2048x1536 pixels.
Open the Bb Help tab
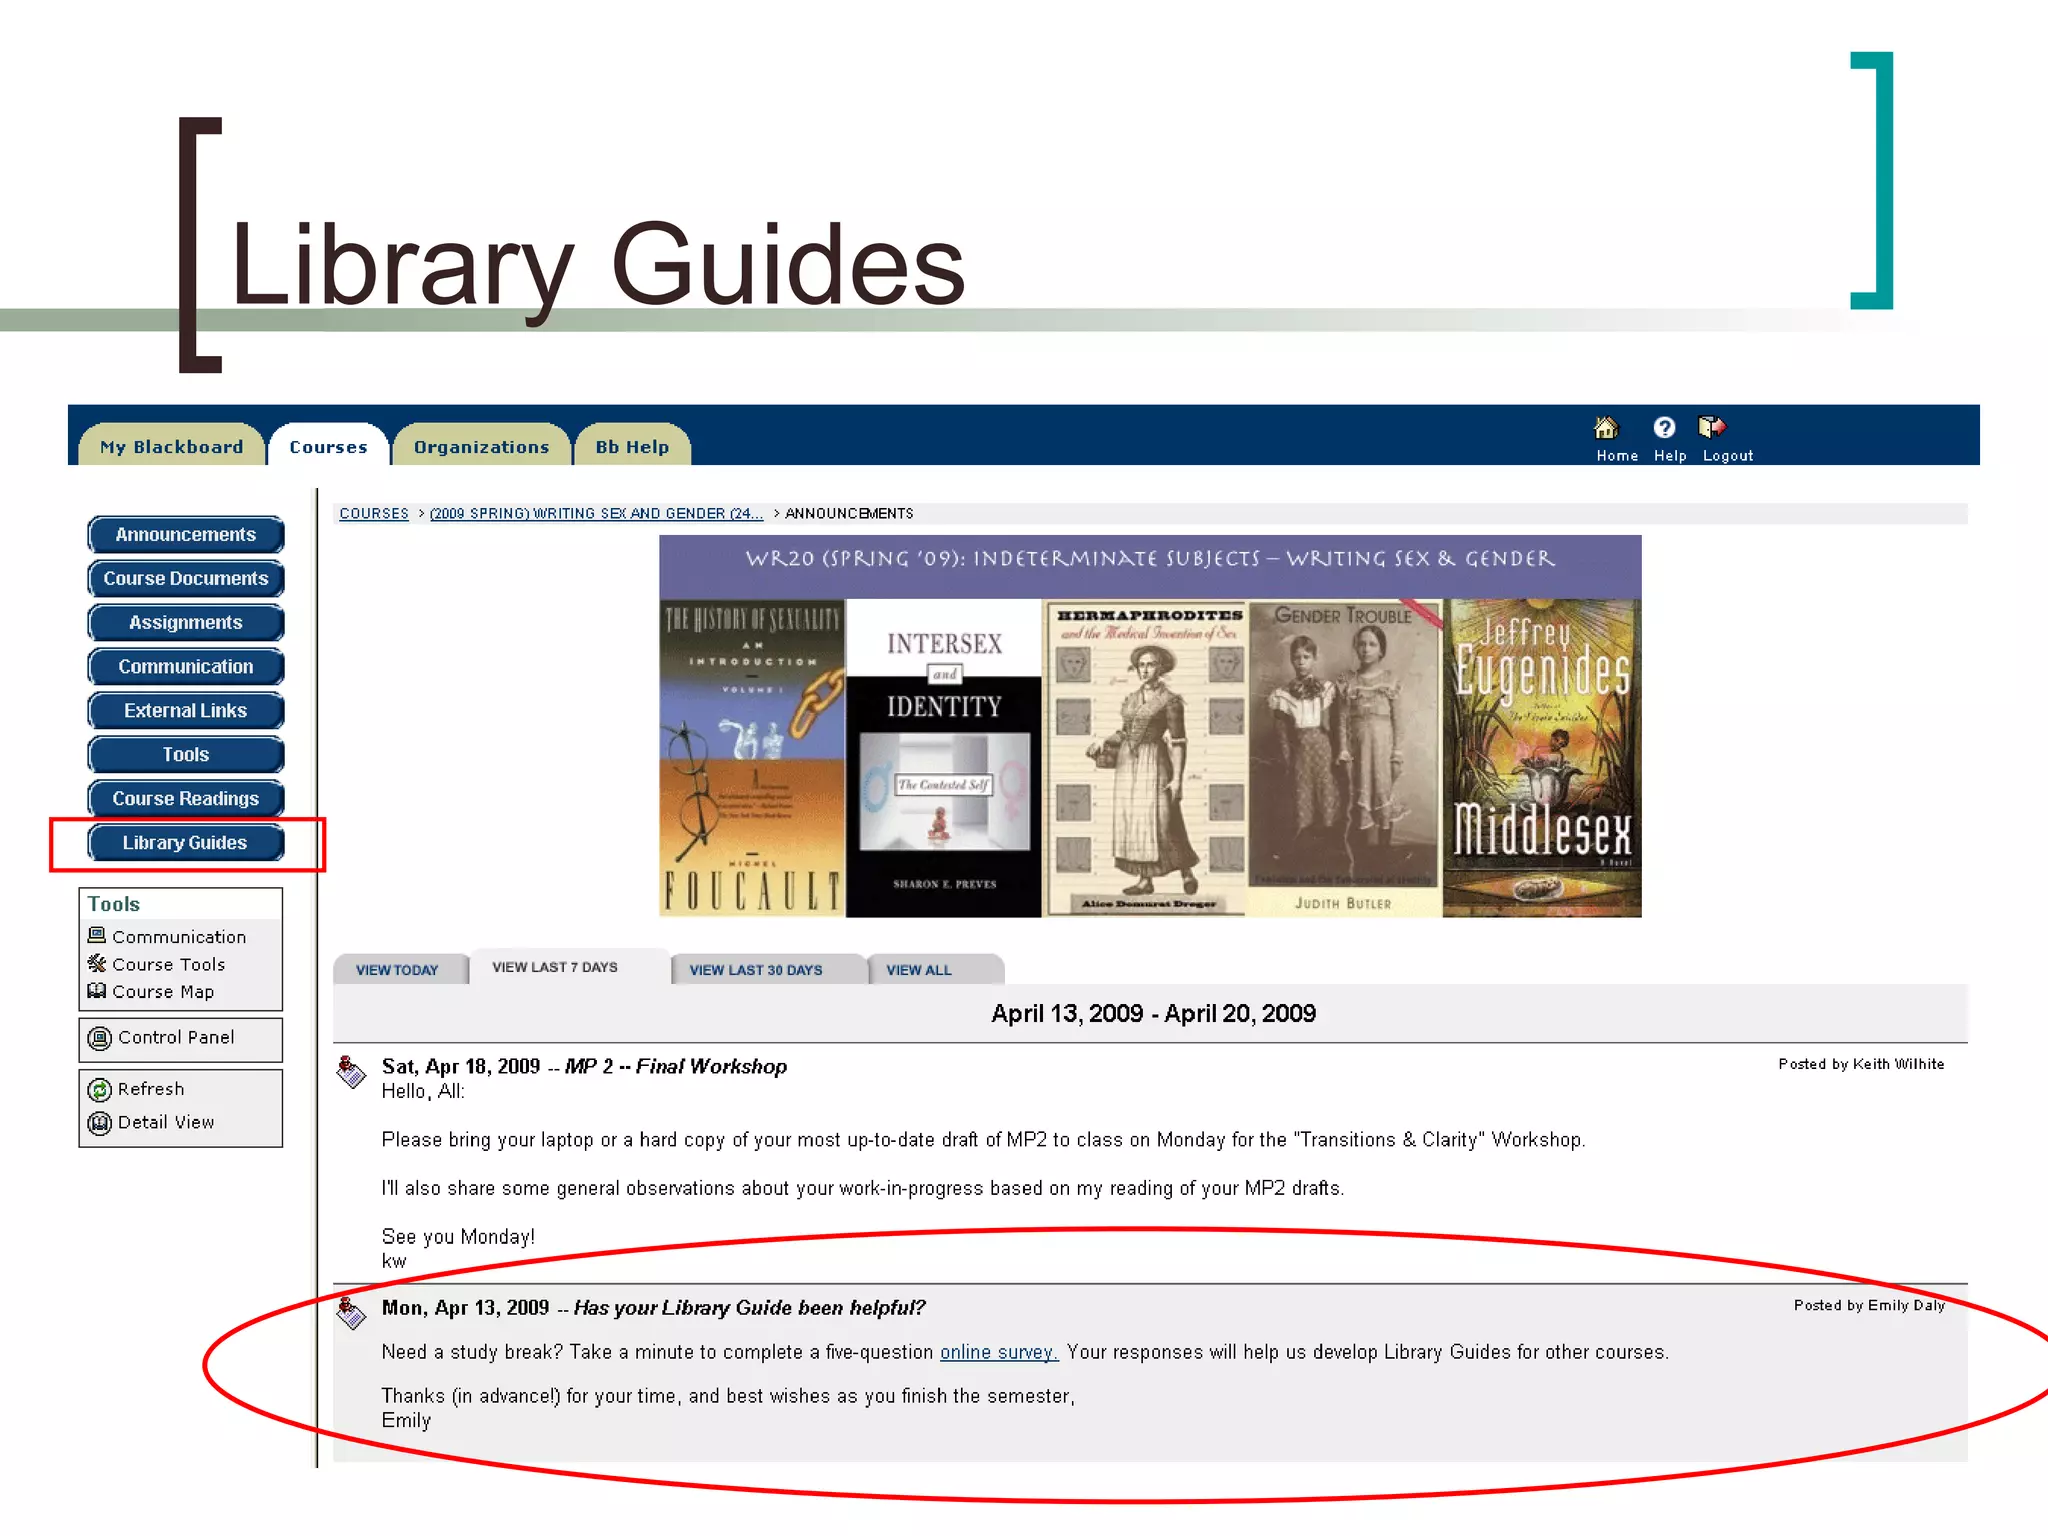(x=632, y=446)
